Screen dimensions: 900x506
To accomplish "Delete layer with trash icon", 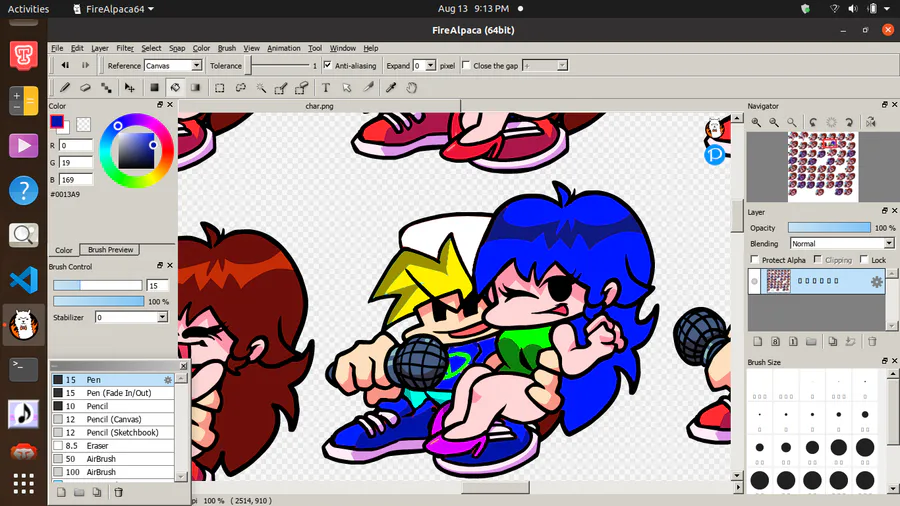I will (x=872, y=341).
